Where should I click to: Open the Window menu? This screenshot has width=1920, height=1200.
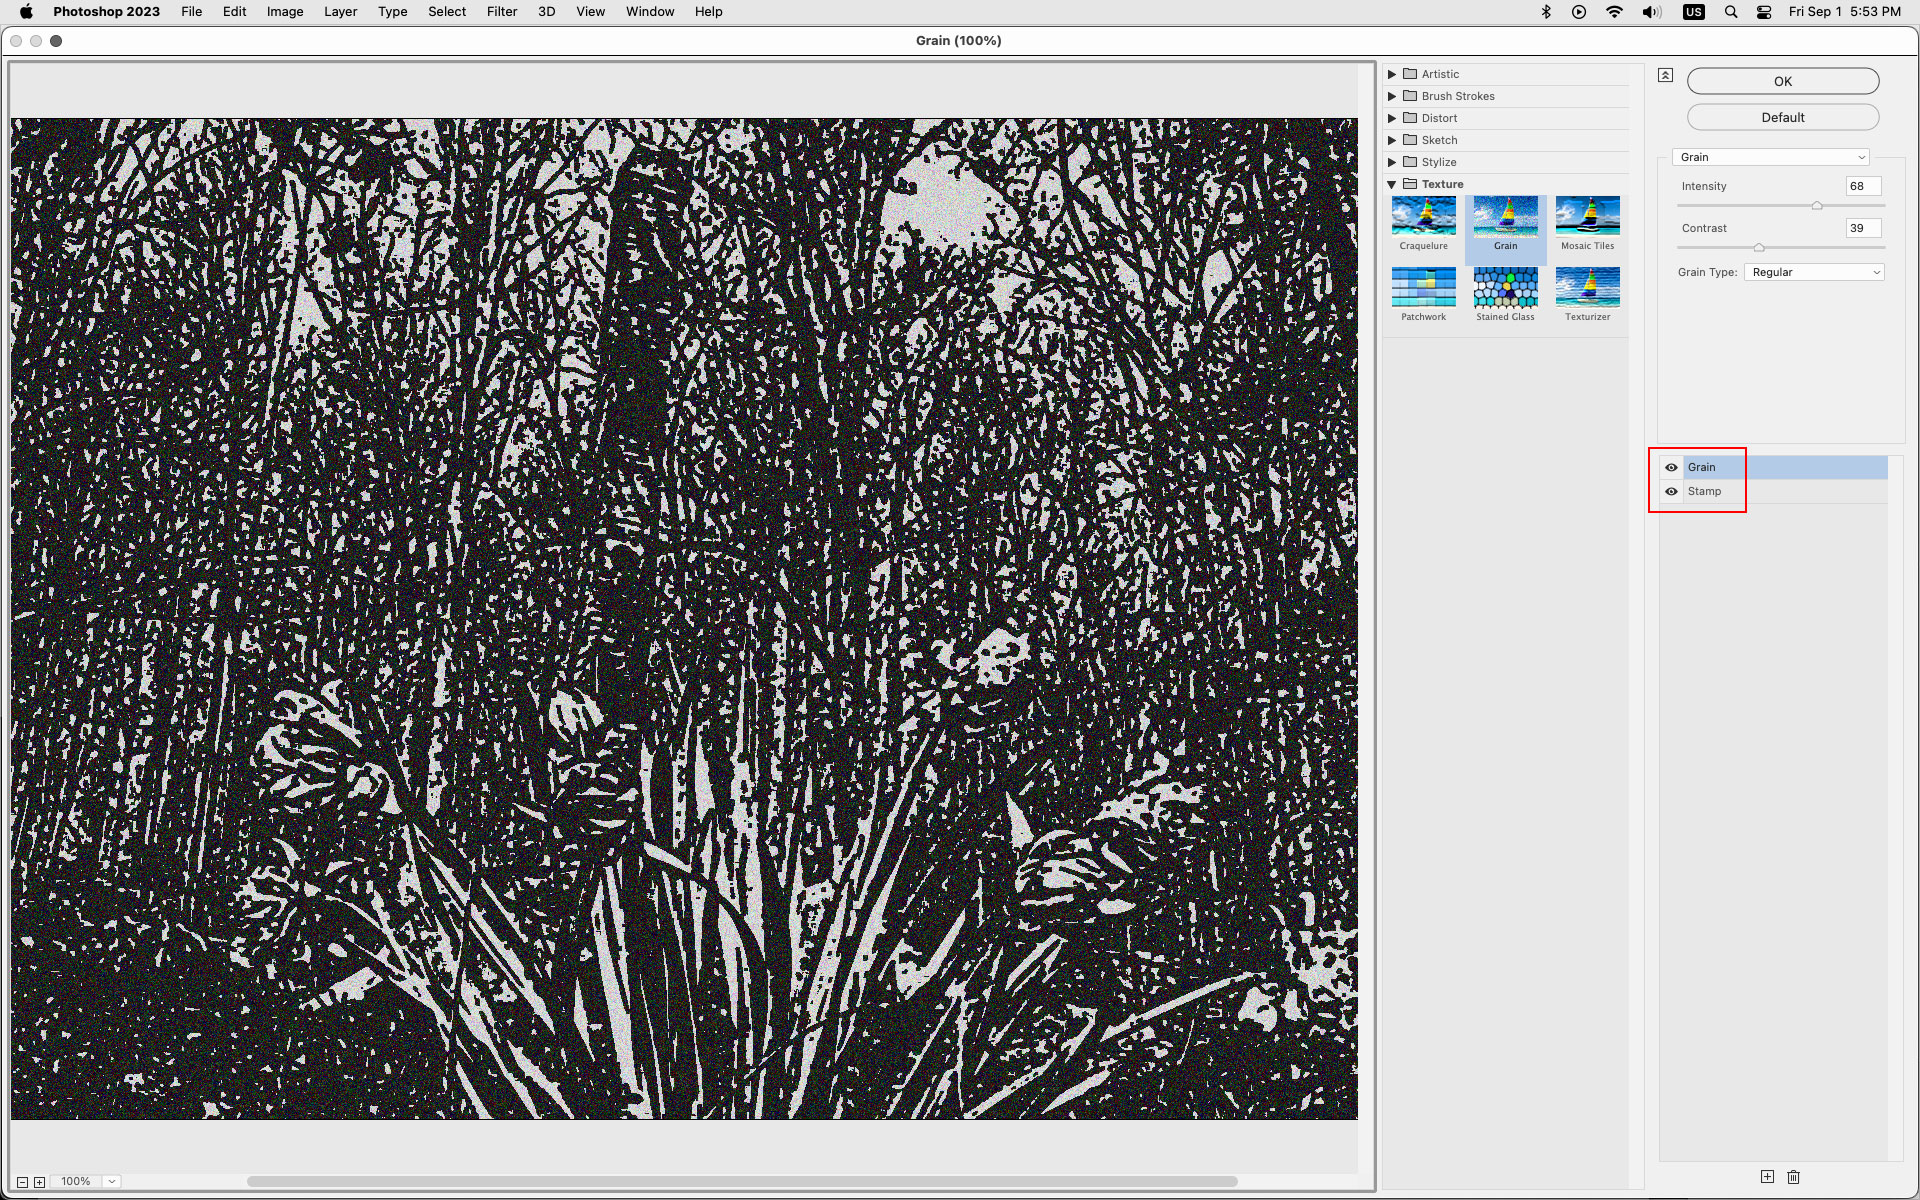(649, 11)
